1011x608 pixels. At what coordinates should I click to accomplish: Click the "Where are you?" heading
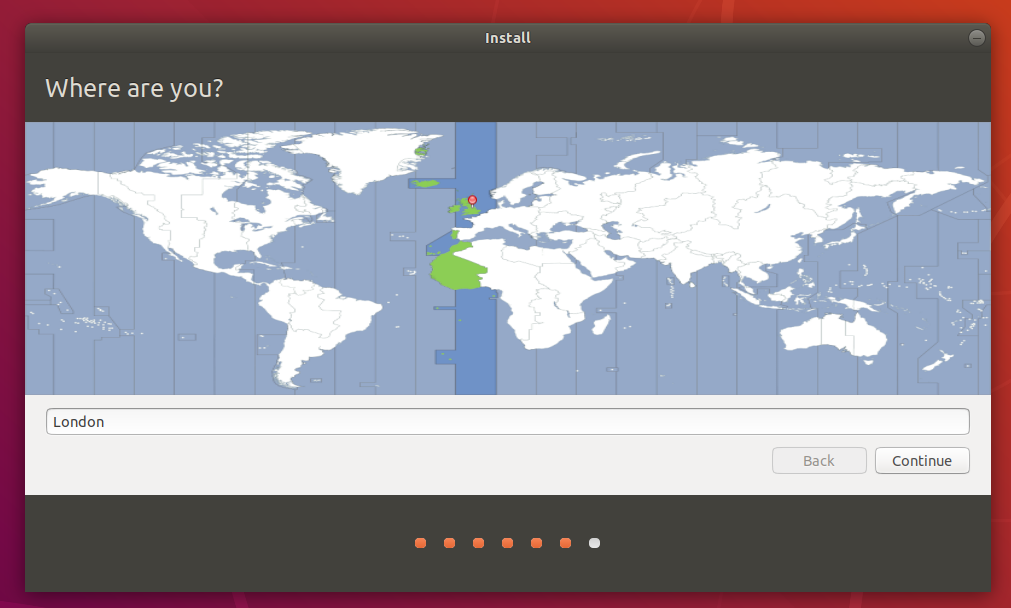(x=134, y=88)
